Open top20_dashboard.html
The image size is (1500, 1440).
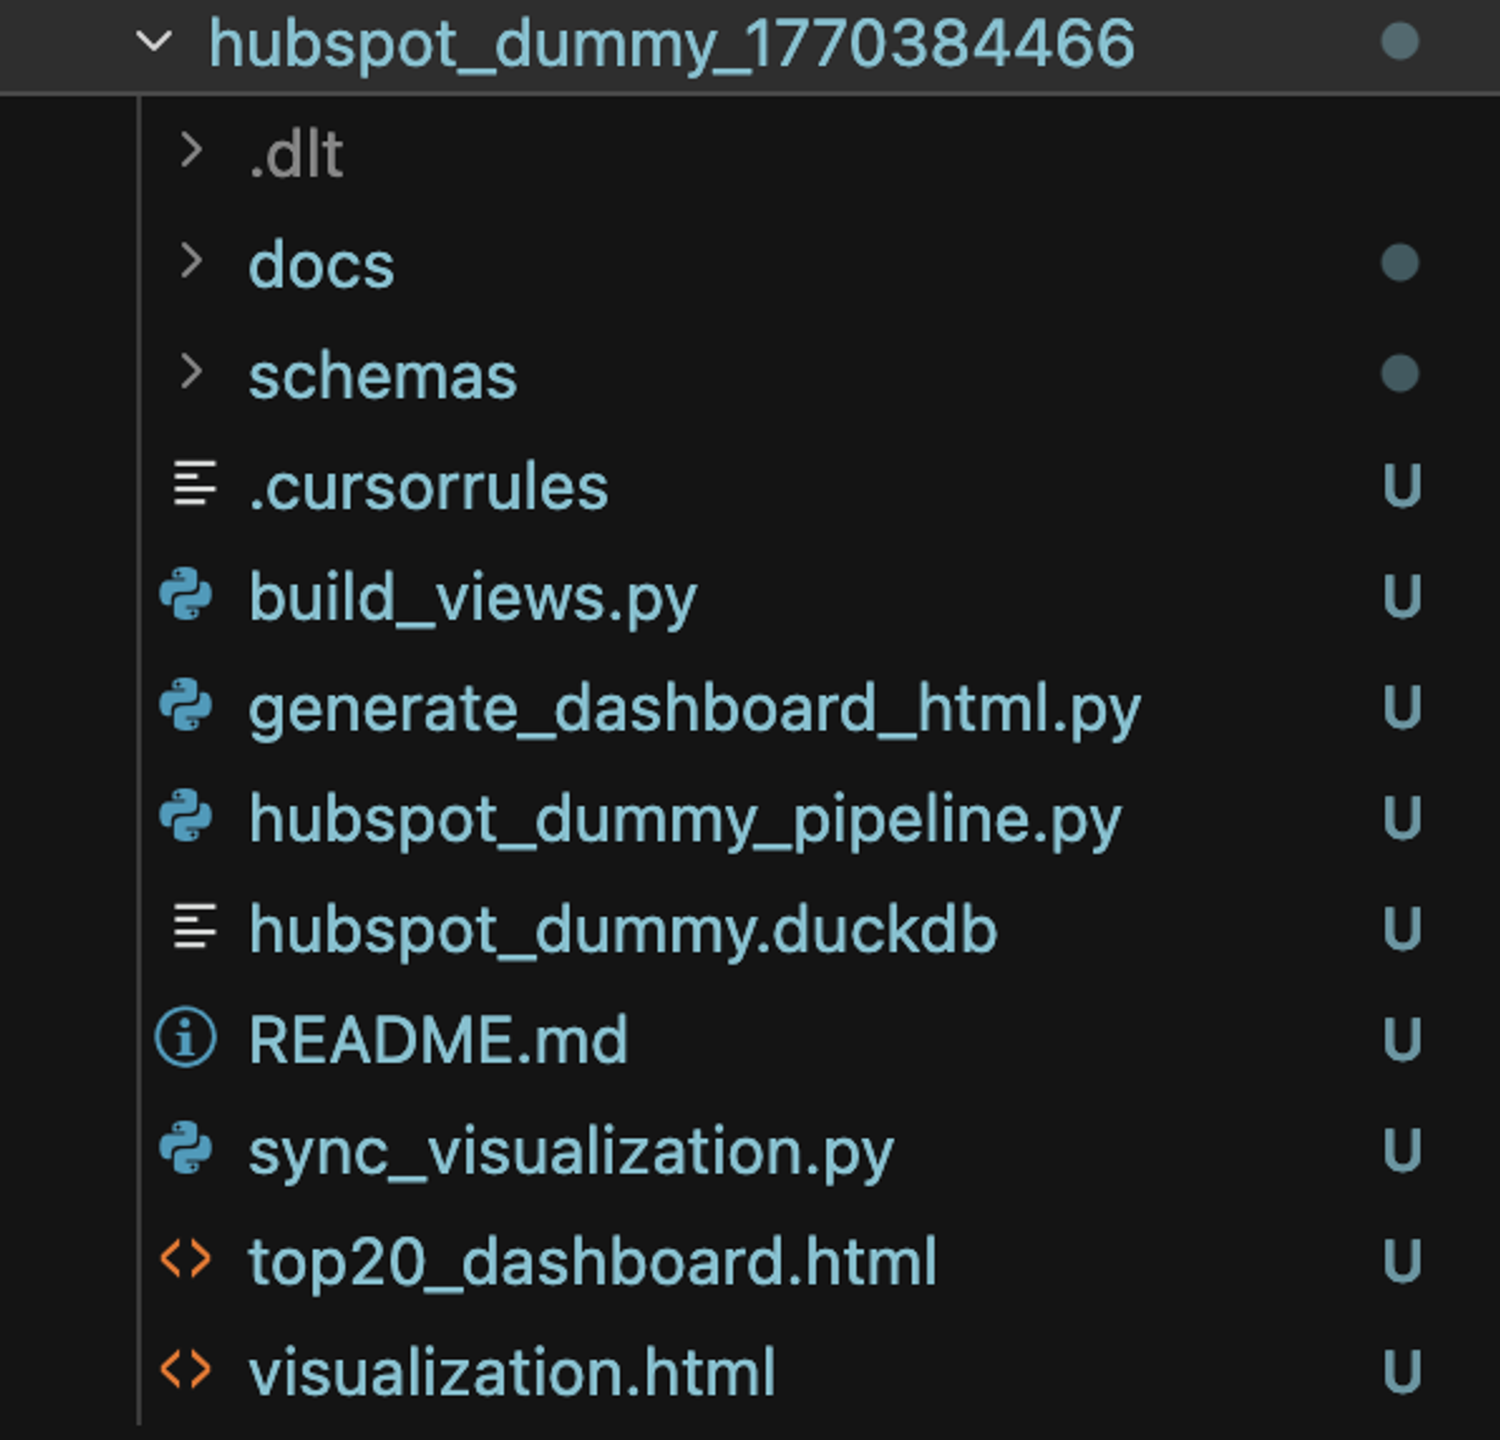tap(593, 1262)
